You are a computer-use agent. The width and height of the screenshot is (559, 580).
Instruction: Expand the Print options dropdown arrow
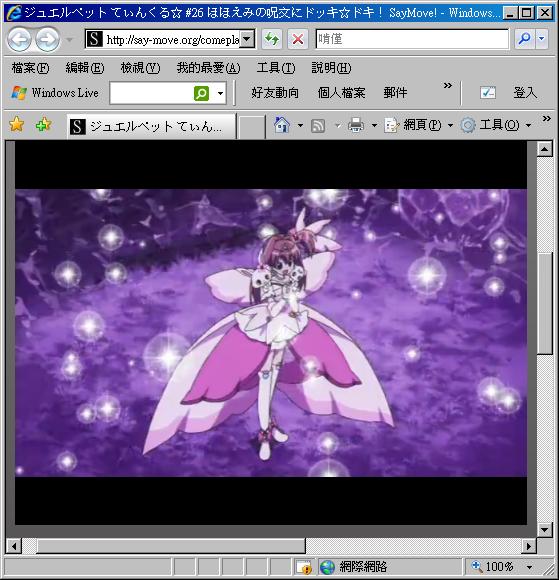pos(374,125)
